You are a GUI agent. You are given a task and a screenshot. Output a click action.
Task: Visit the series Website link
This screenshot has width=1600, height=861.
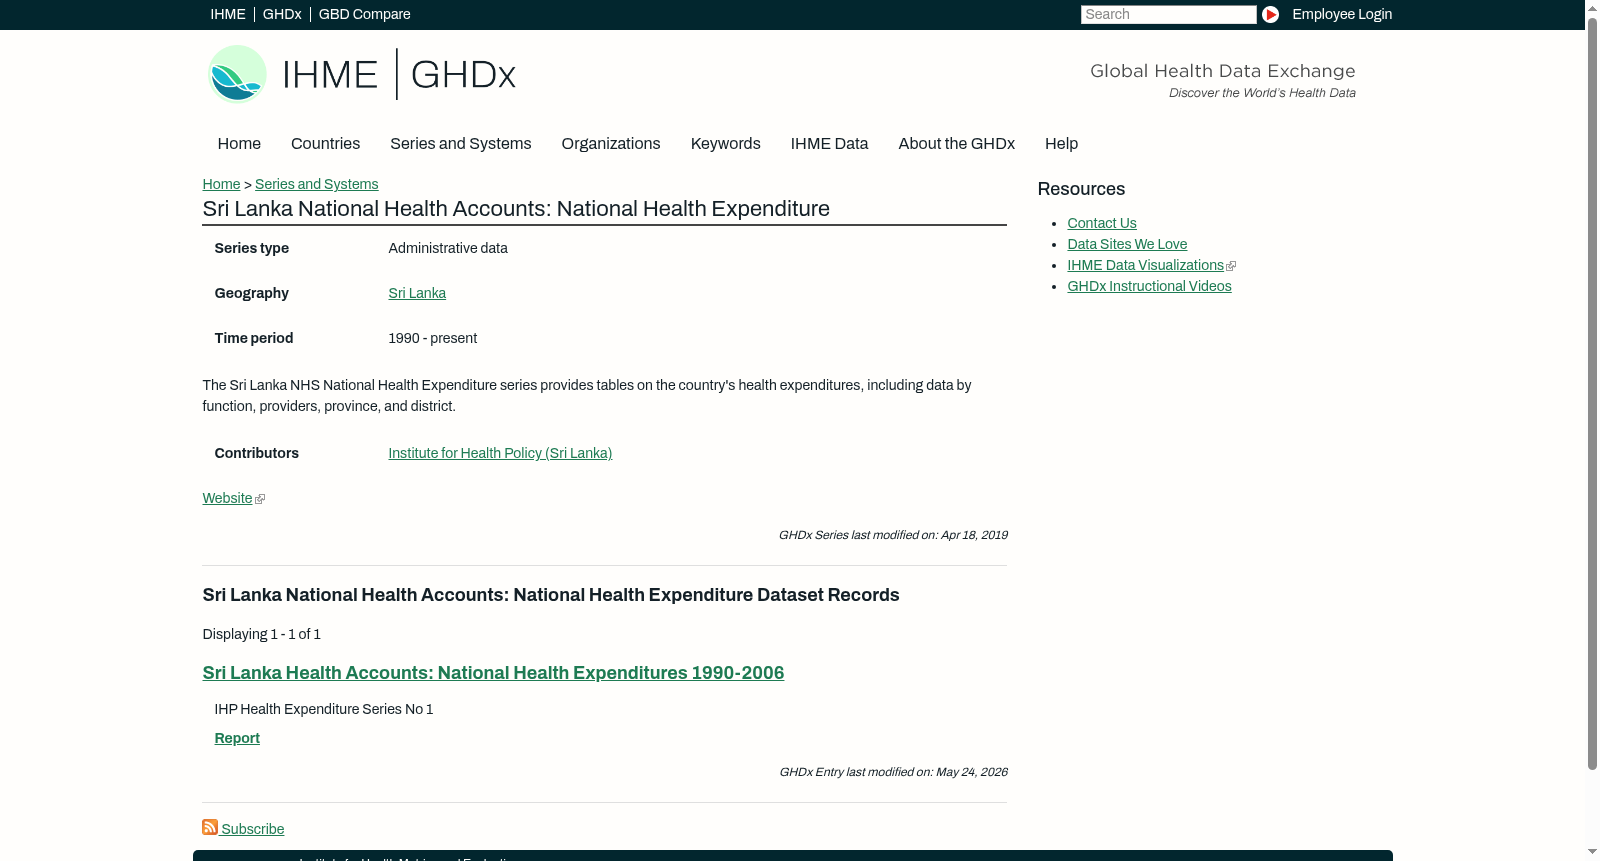coord(227,498)
